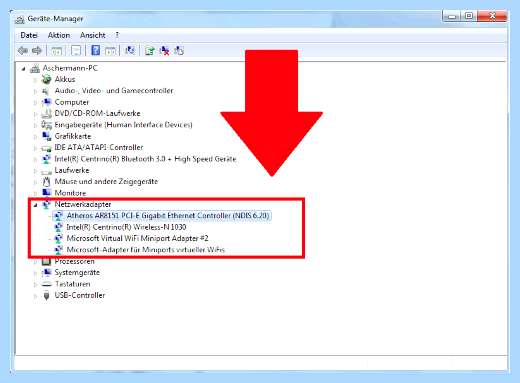Expand the Laufwerke category
520x383 pixels.
(35, 171)
